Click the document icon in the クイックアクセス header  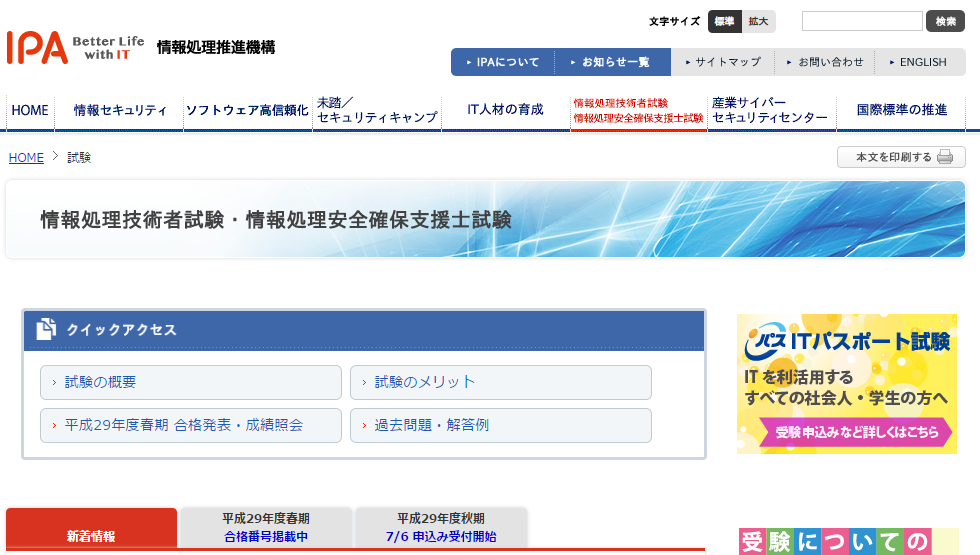46,329
